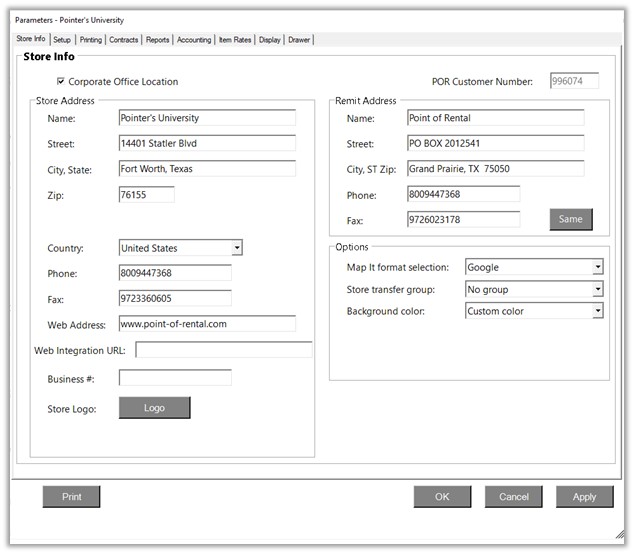Click the Logo button

tap(154, 408)
